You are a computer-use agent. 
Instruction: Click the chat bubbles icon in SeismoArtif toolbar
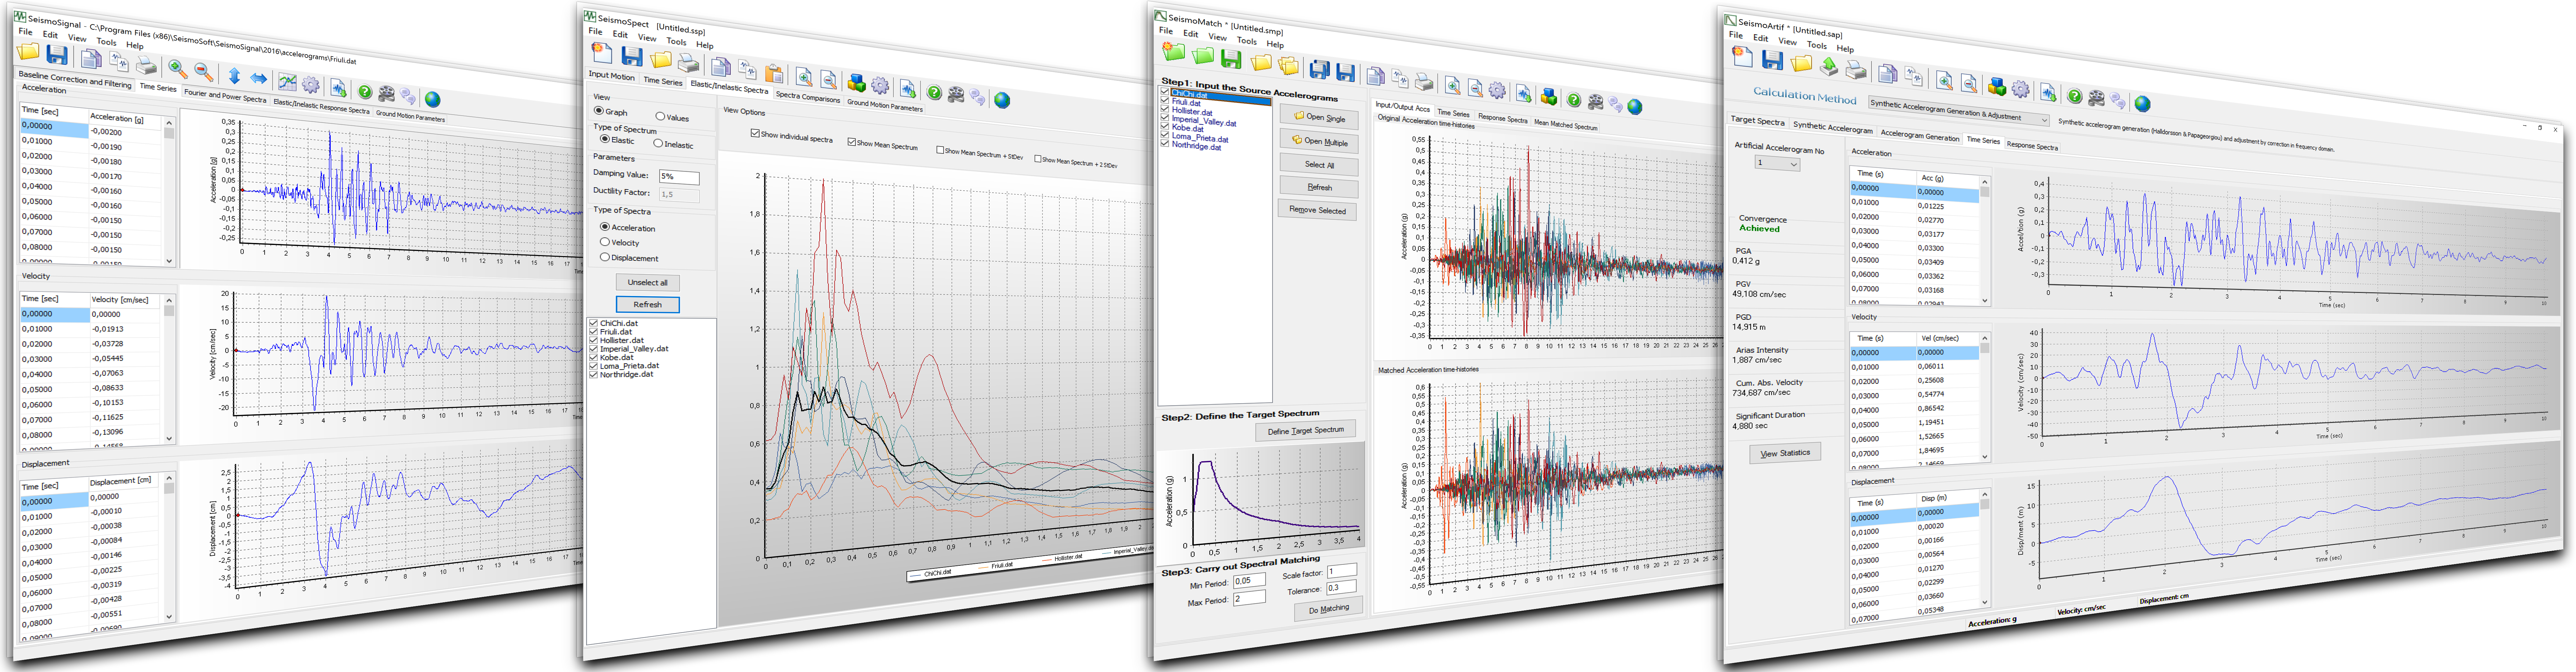[2118, 101]
